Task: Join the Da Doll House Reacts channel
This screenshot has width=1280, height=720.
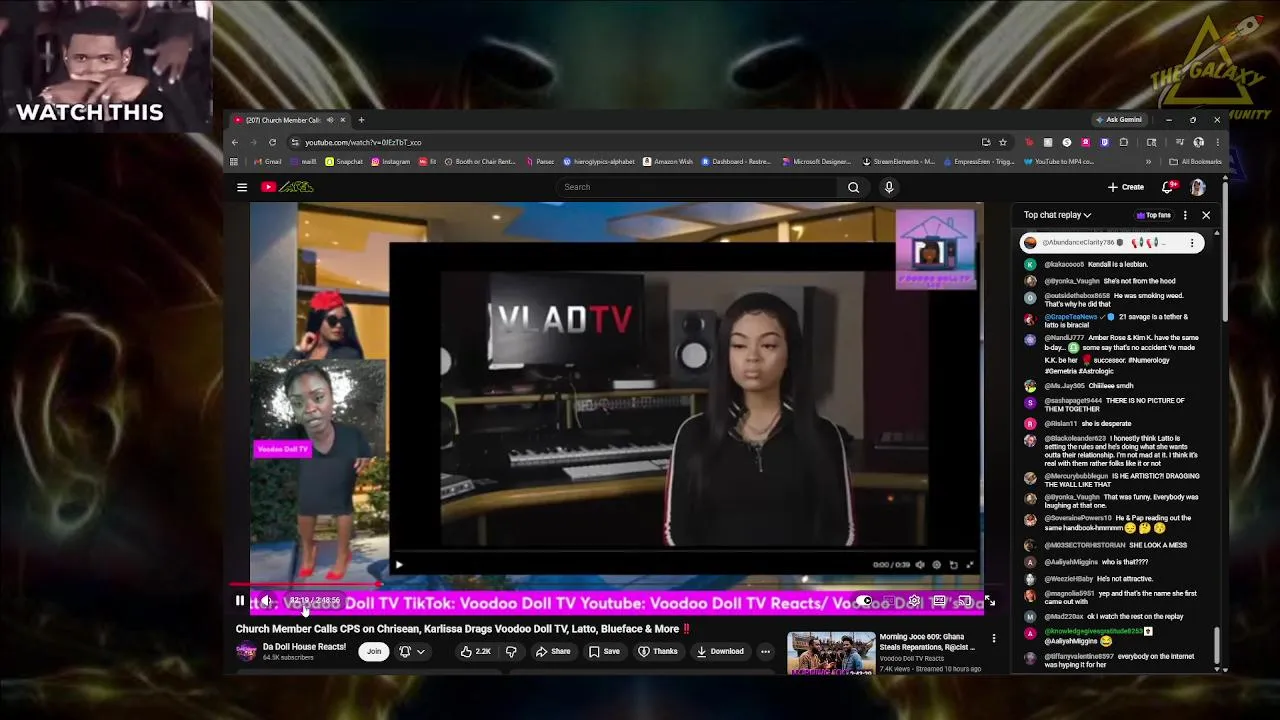Action: click(374, 651)
